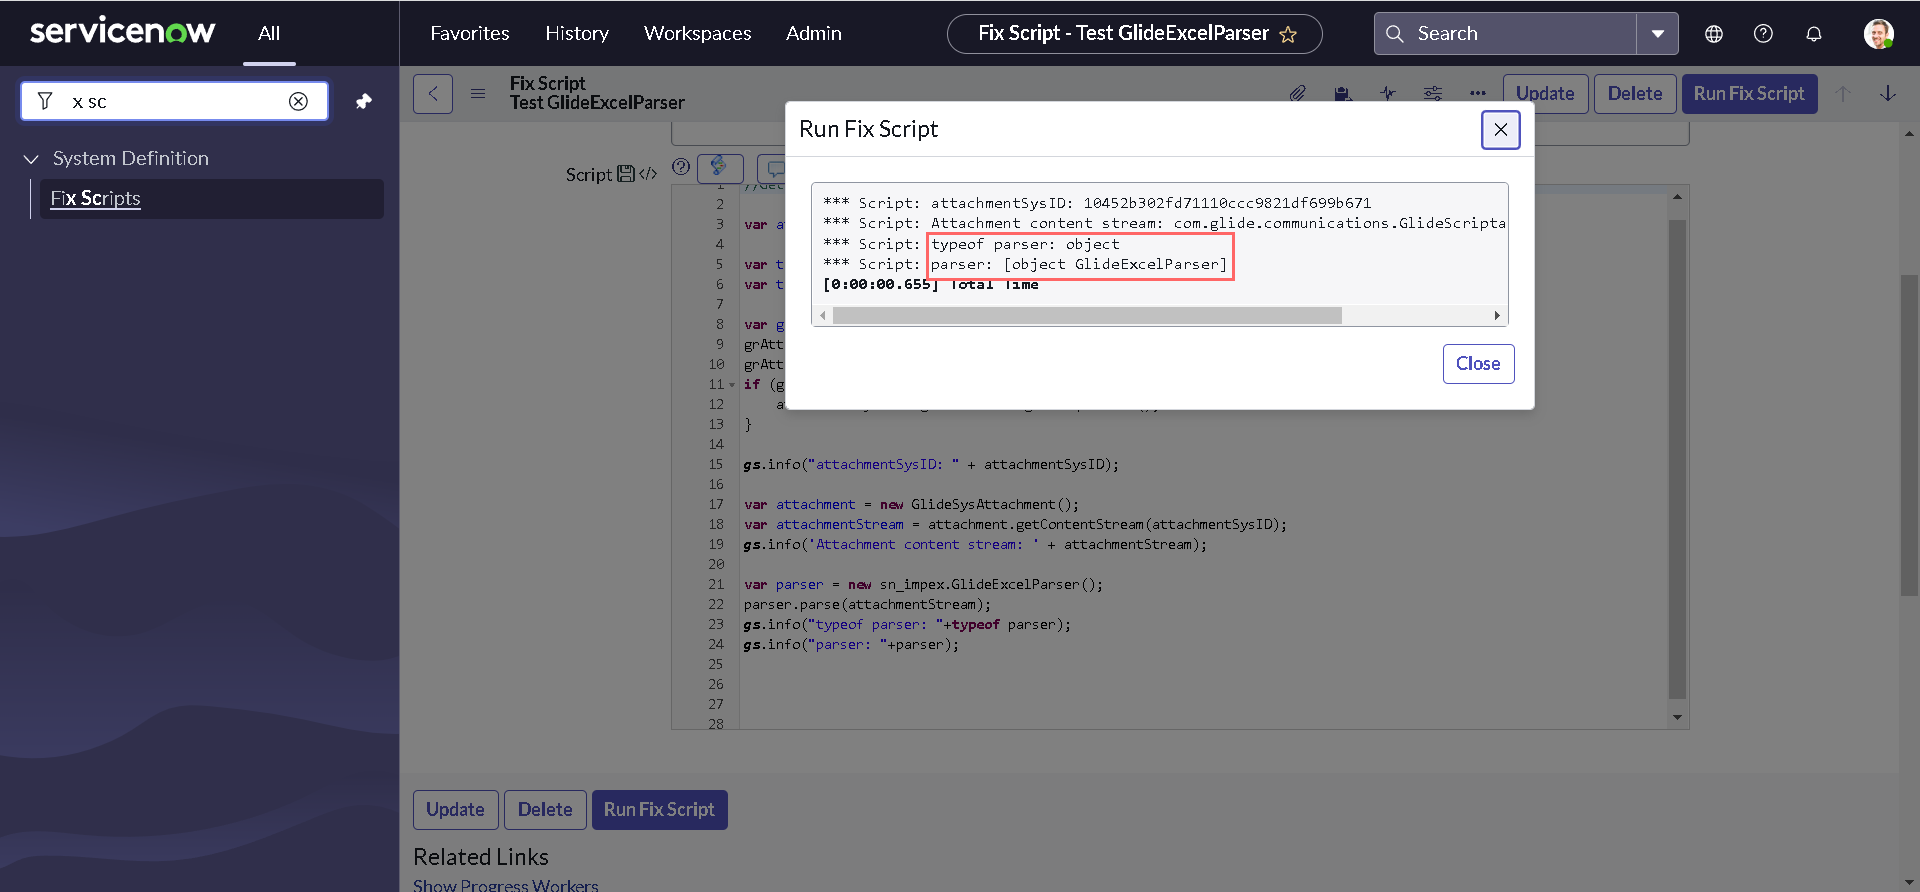Click the right arrow of output scrollbar
The image size is (1920, 892).
pos(1497,316)
